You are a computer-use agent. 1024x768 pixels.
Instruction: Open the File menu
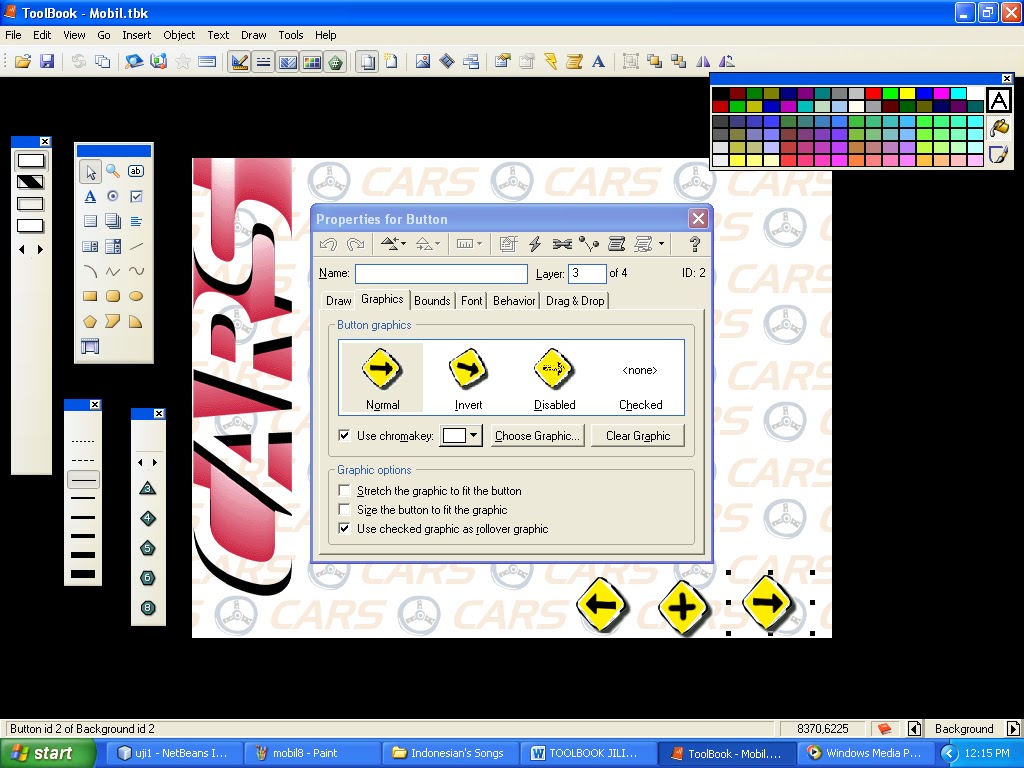coord(13,35)
